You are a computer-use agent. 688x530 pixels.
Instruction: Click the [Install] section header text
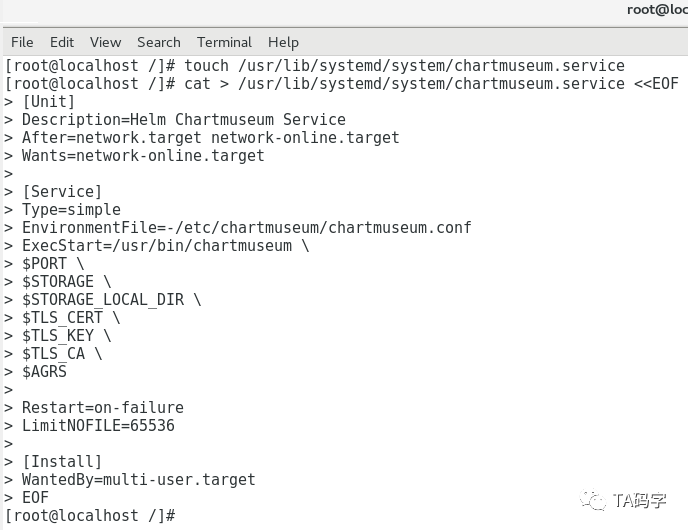62,462
